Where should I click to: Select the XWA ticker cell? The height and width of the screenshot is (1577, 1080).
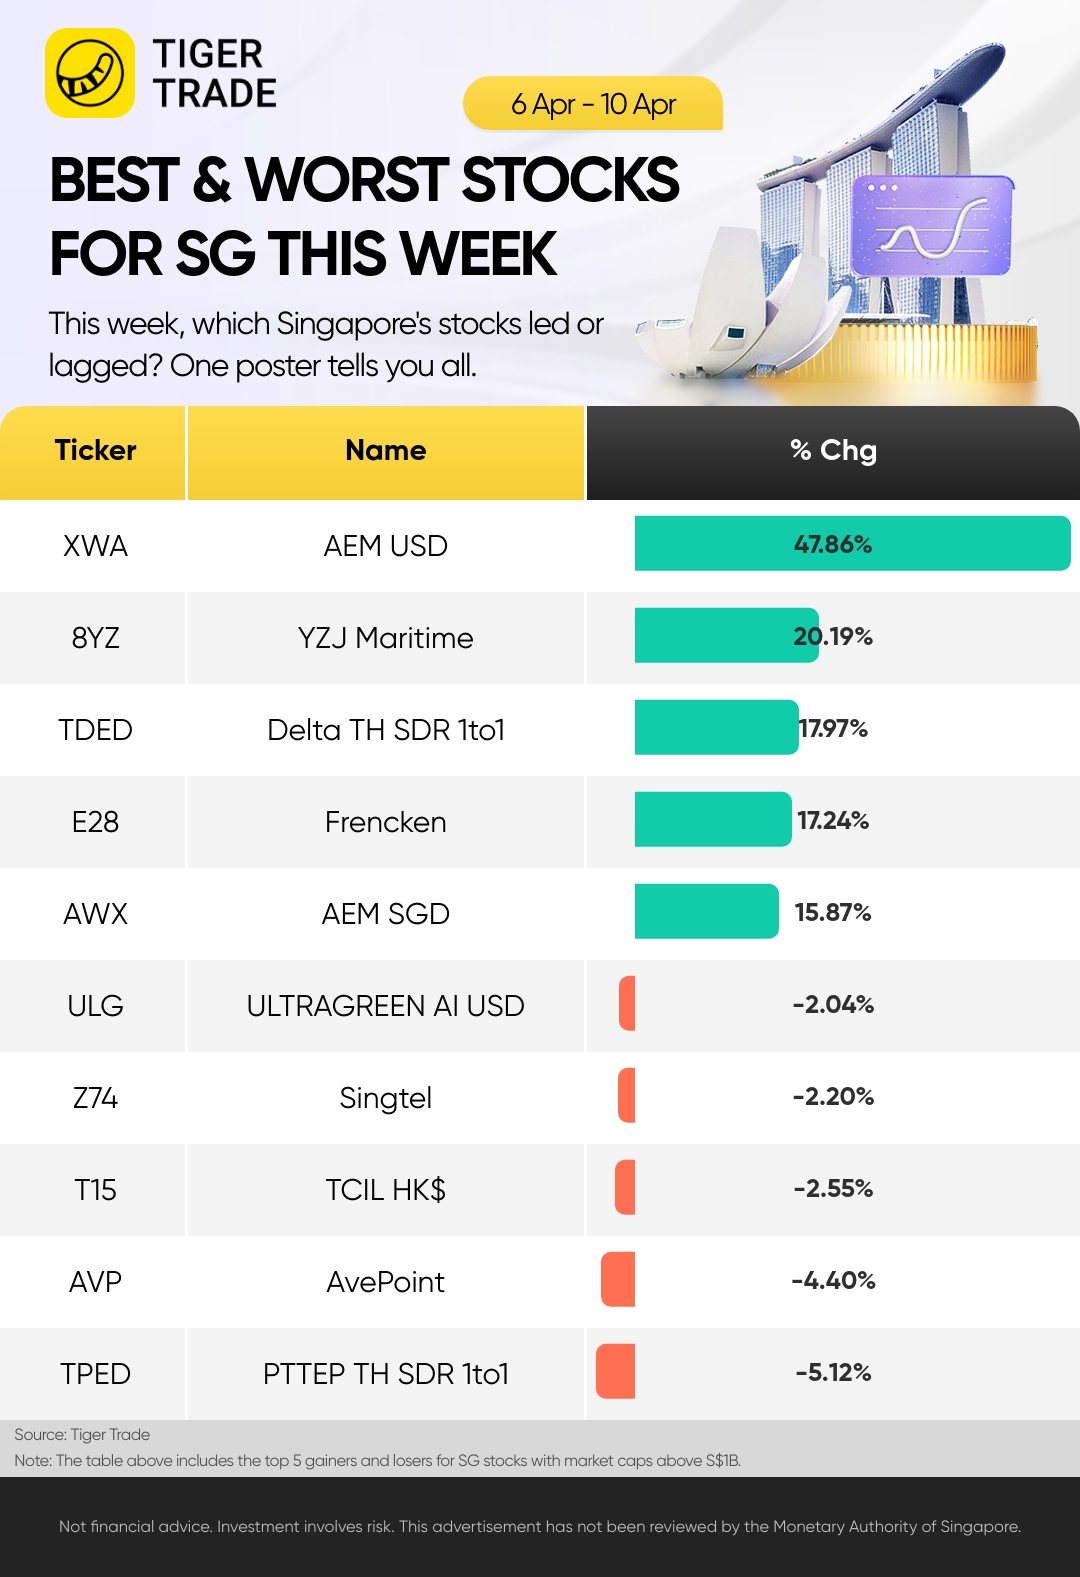93,546
